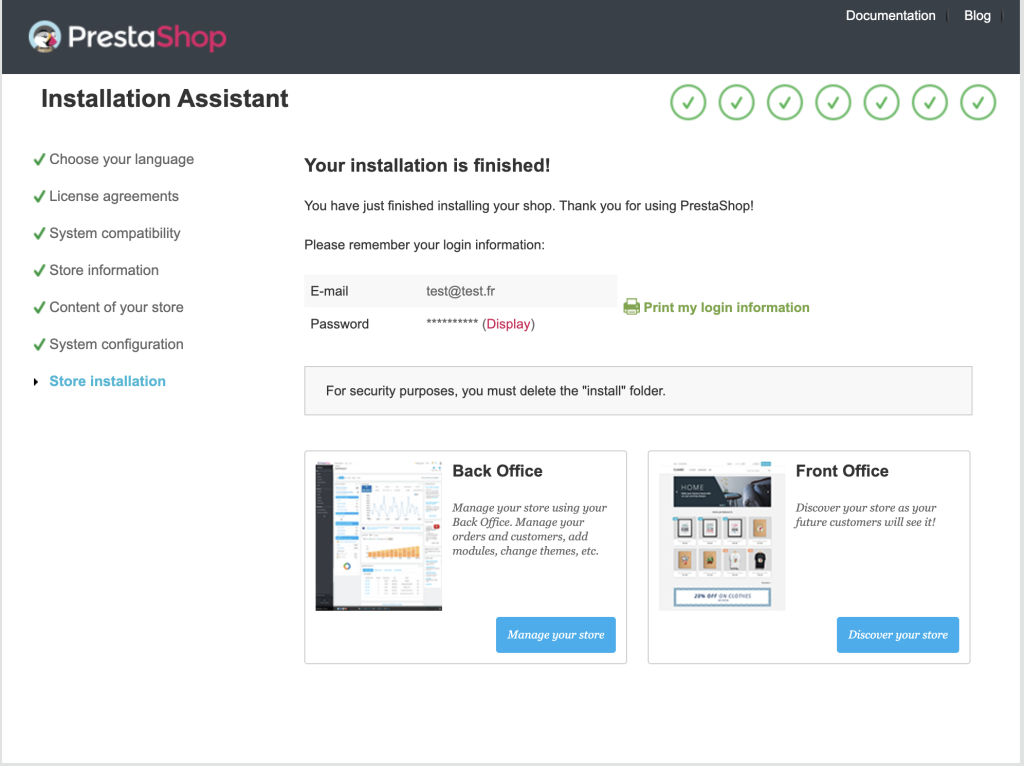Click the checkmark beside System configuration

pos(39,344)
